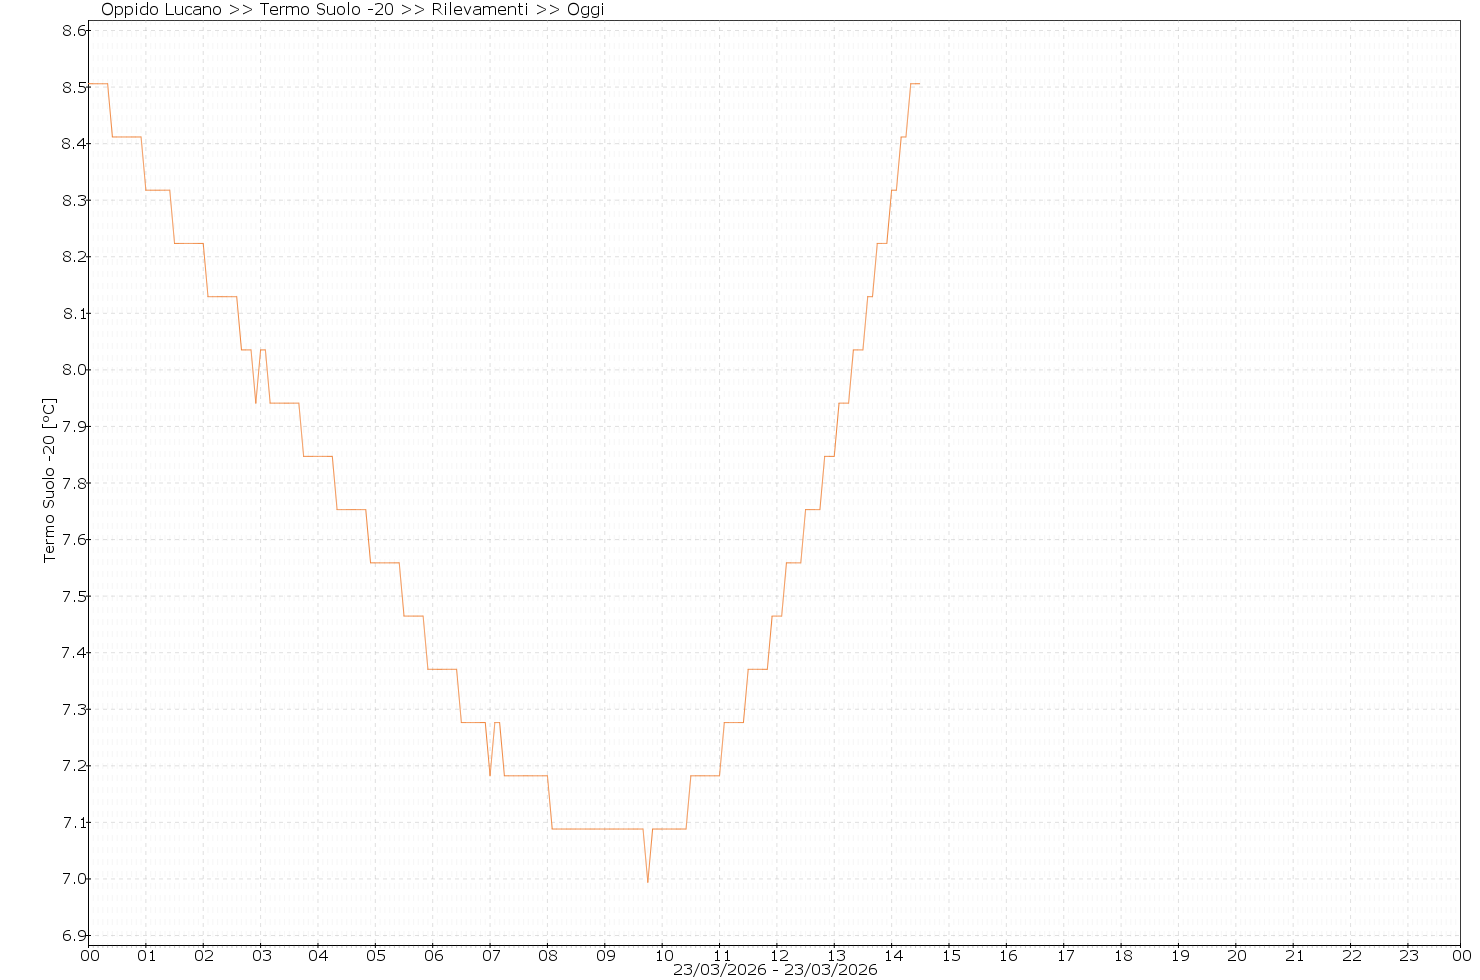Image resolution: width=1480 pixels, height=980 pixels.
Task: Click the orange line's starting point at 8.5
Action: click(91, 84)
